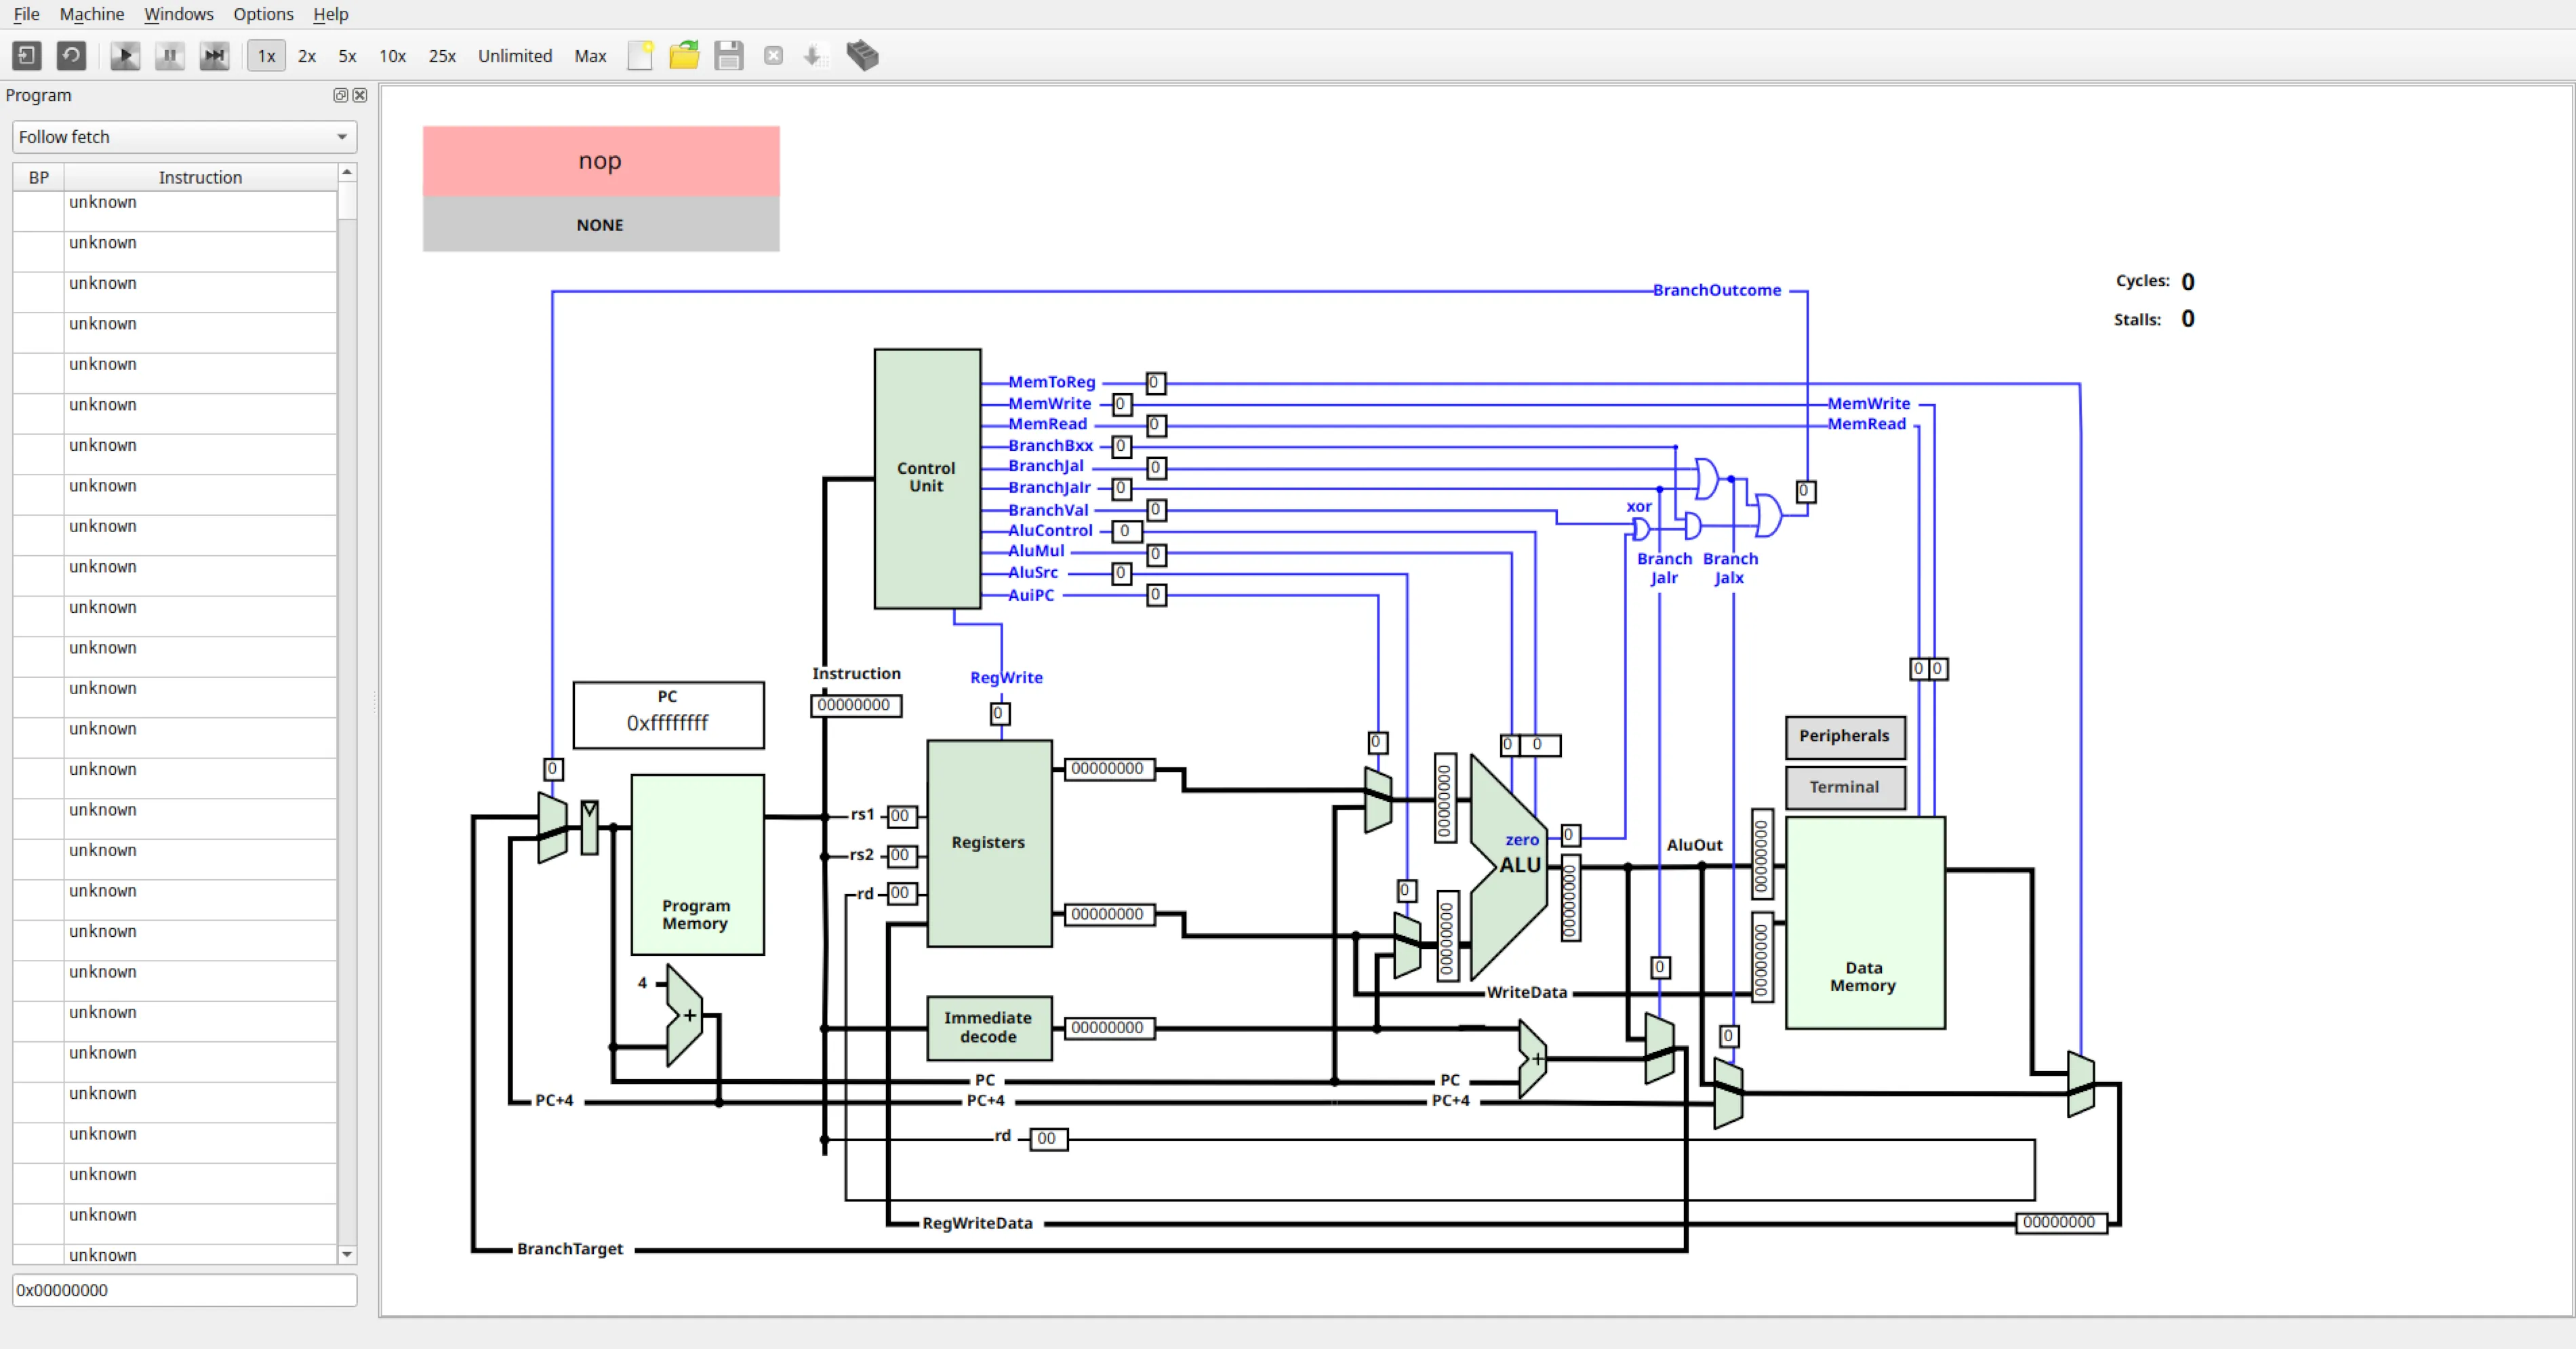Click the MemToReg signal label
2576x1349 pixels.
tap(1052, 382)
